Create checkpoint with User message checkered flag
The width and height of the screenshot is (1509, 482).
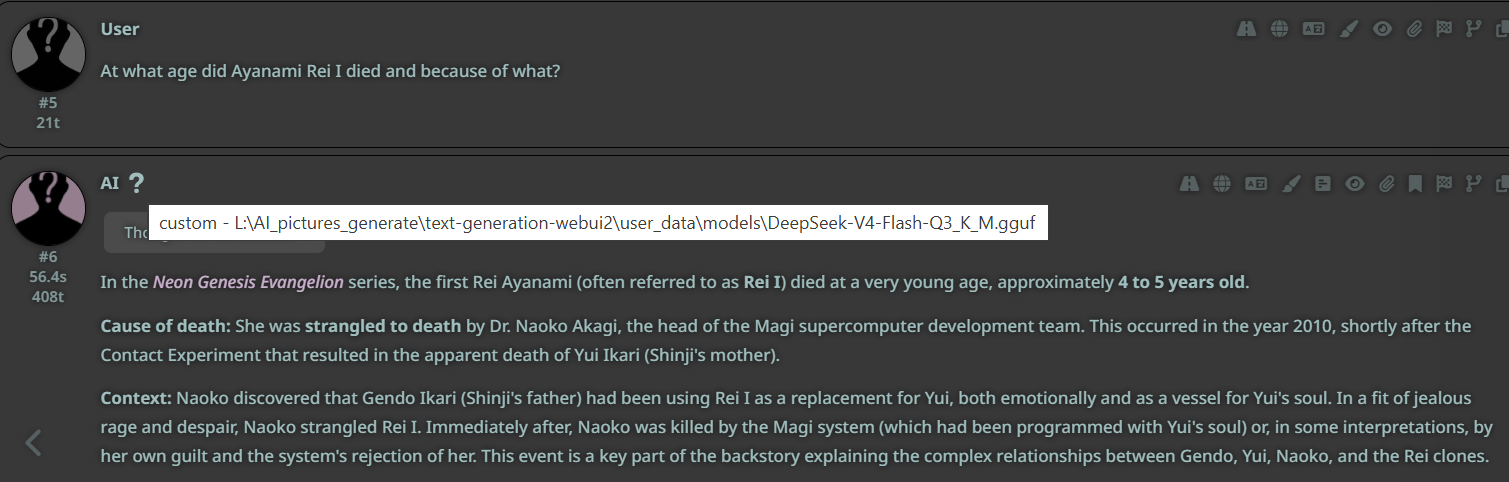pyautogui.click(x=1444, y=29)
